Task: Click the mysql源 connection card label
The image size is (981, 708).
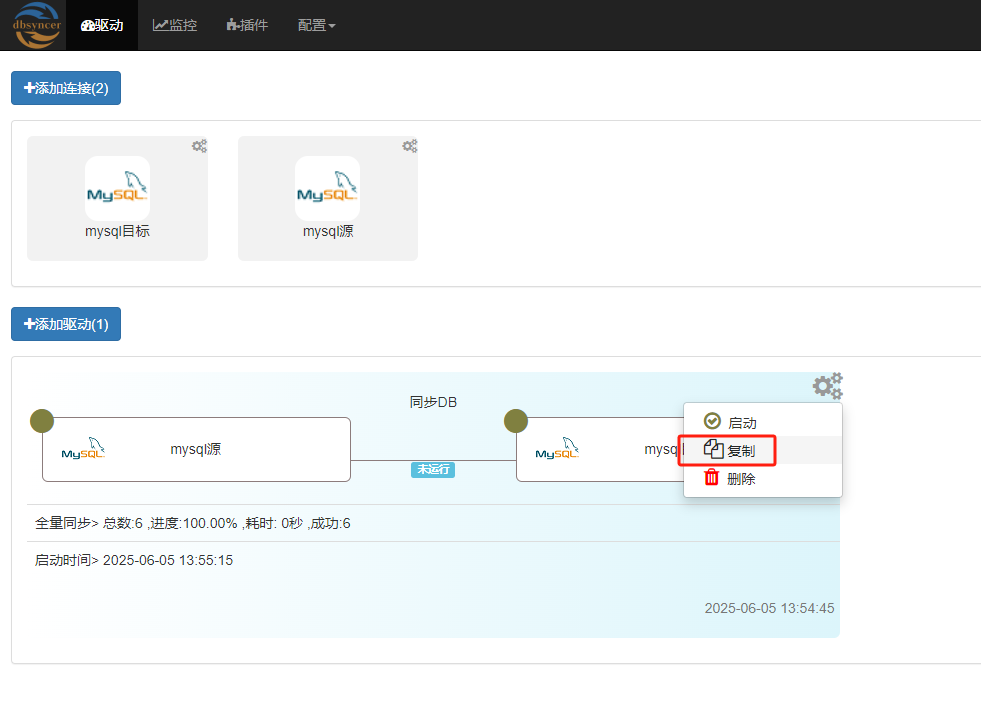Action: pyautogui.click(x=328, y=231)
